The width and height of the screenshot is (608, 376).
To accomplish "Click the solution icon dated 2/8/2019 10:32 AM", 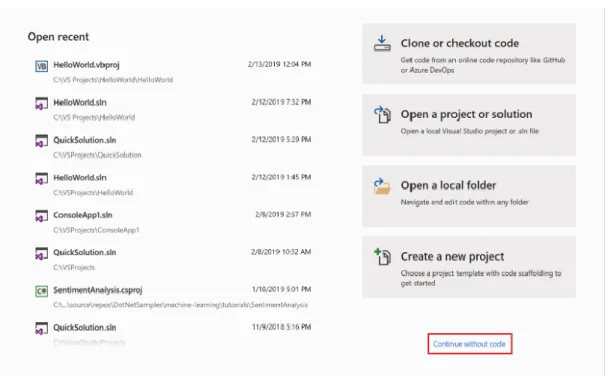I will [x=41, y=254].
